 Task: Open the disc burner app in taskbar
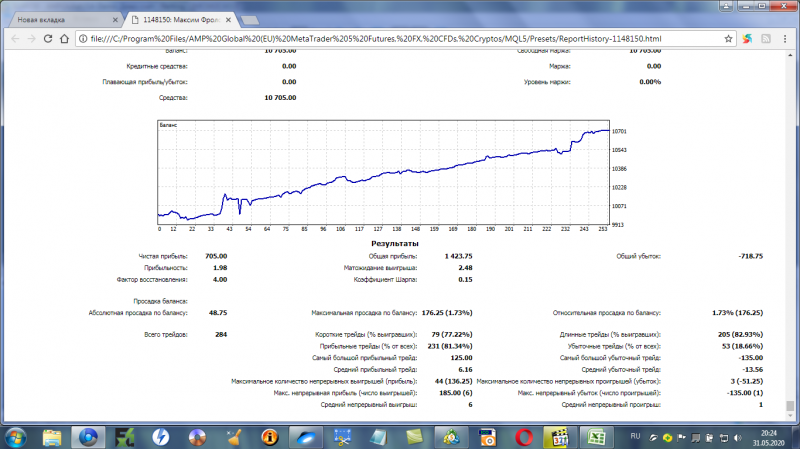pos(197,438)
